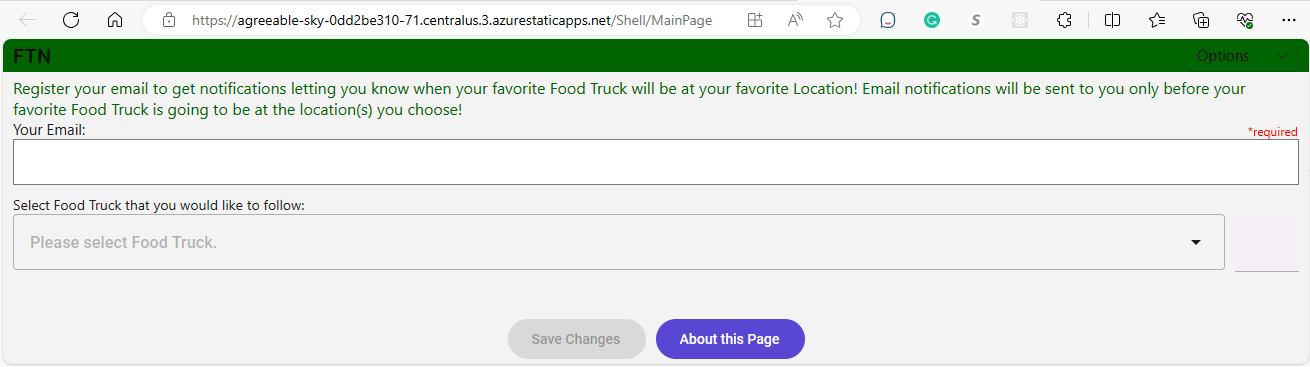Click the FTN title in header
Viewport: 1310px width, 367px height.
point(32,57)
